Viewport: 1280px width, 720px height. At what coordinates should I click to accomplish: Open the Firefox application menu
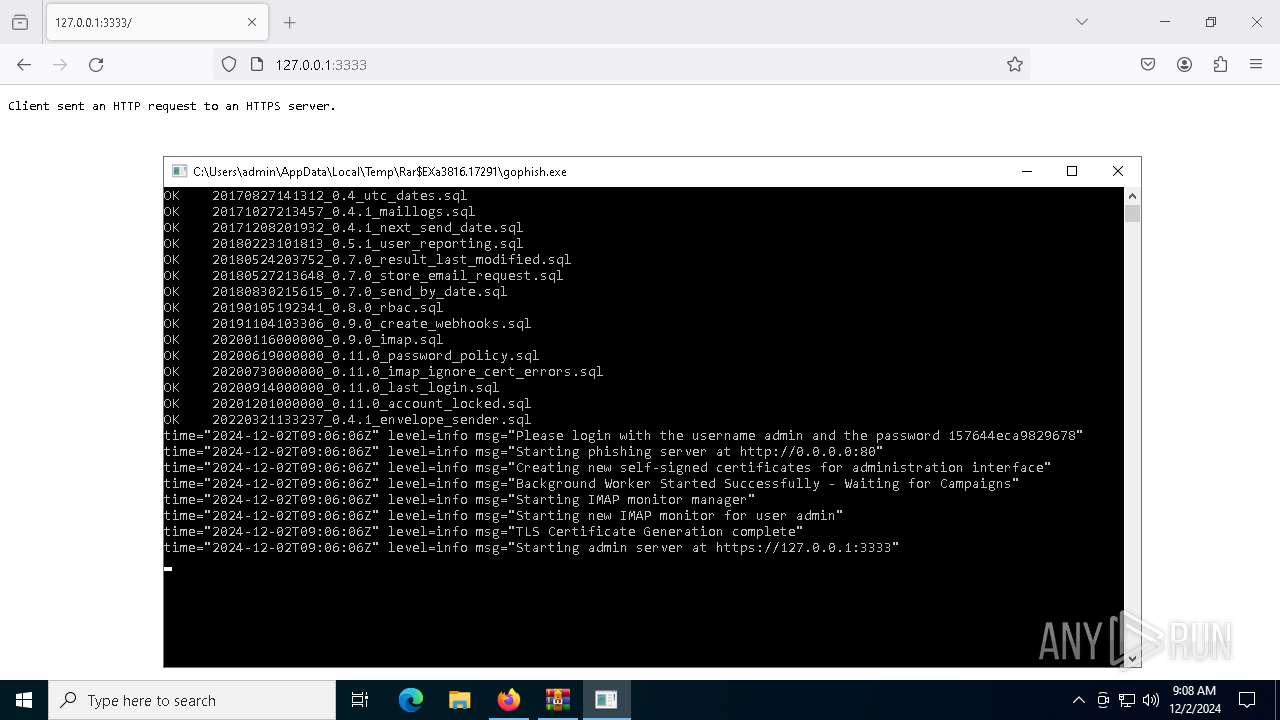[x=1256, y=64]
